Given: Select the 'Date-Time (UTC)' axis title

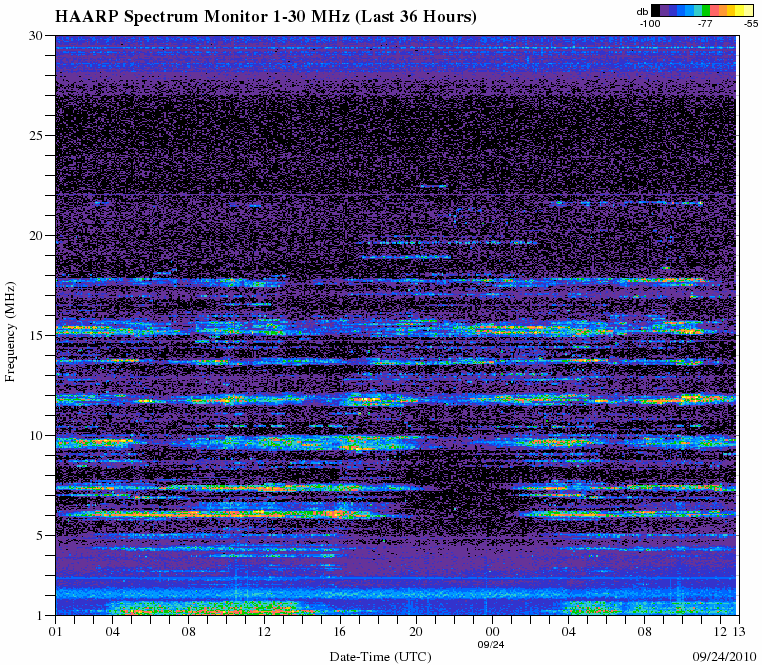Looking at the screenshot, I should (381, 657).
